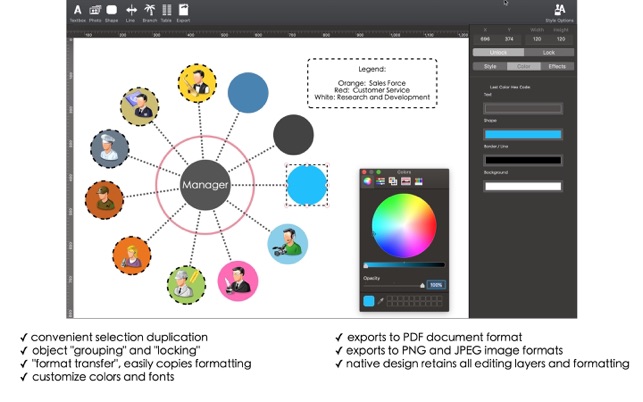Viewport: 643px width, 402px height.
Task: Close the Colors window
Action: tap(364, 172)
